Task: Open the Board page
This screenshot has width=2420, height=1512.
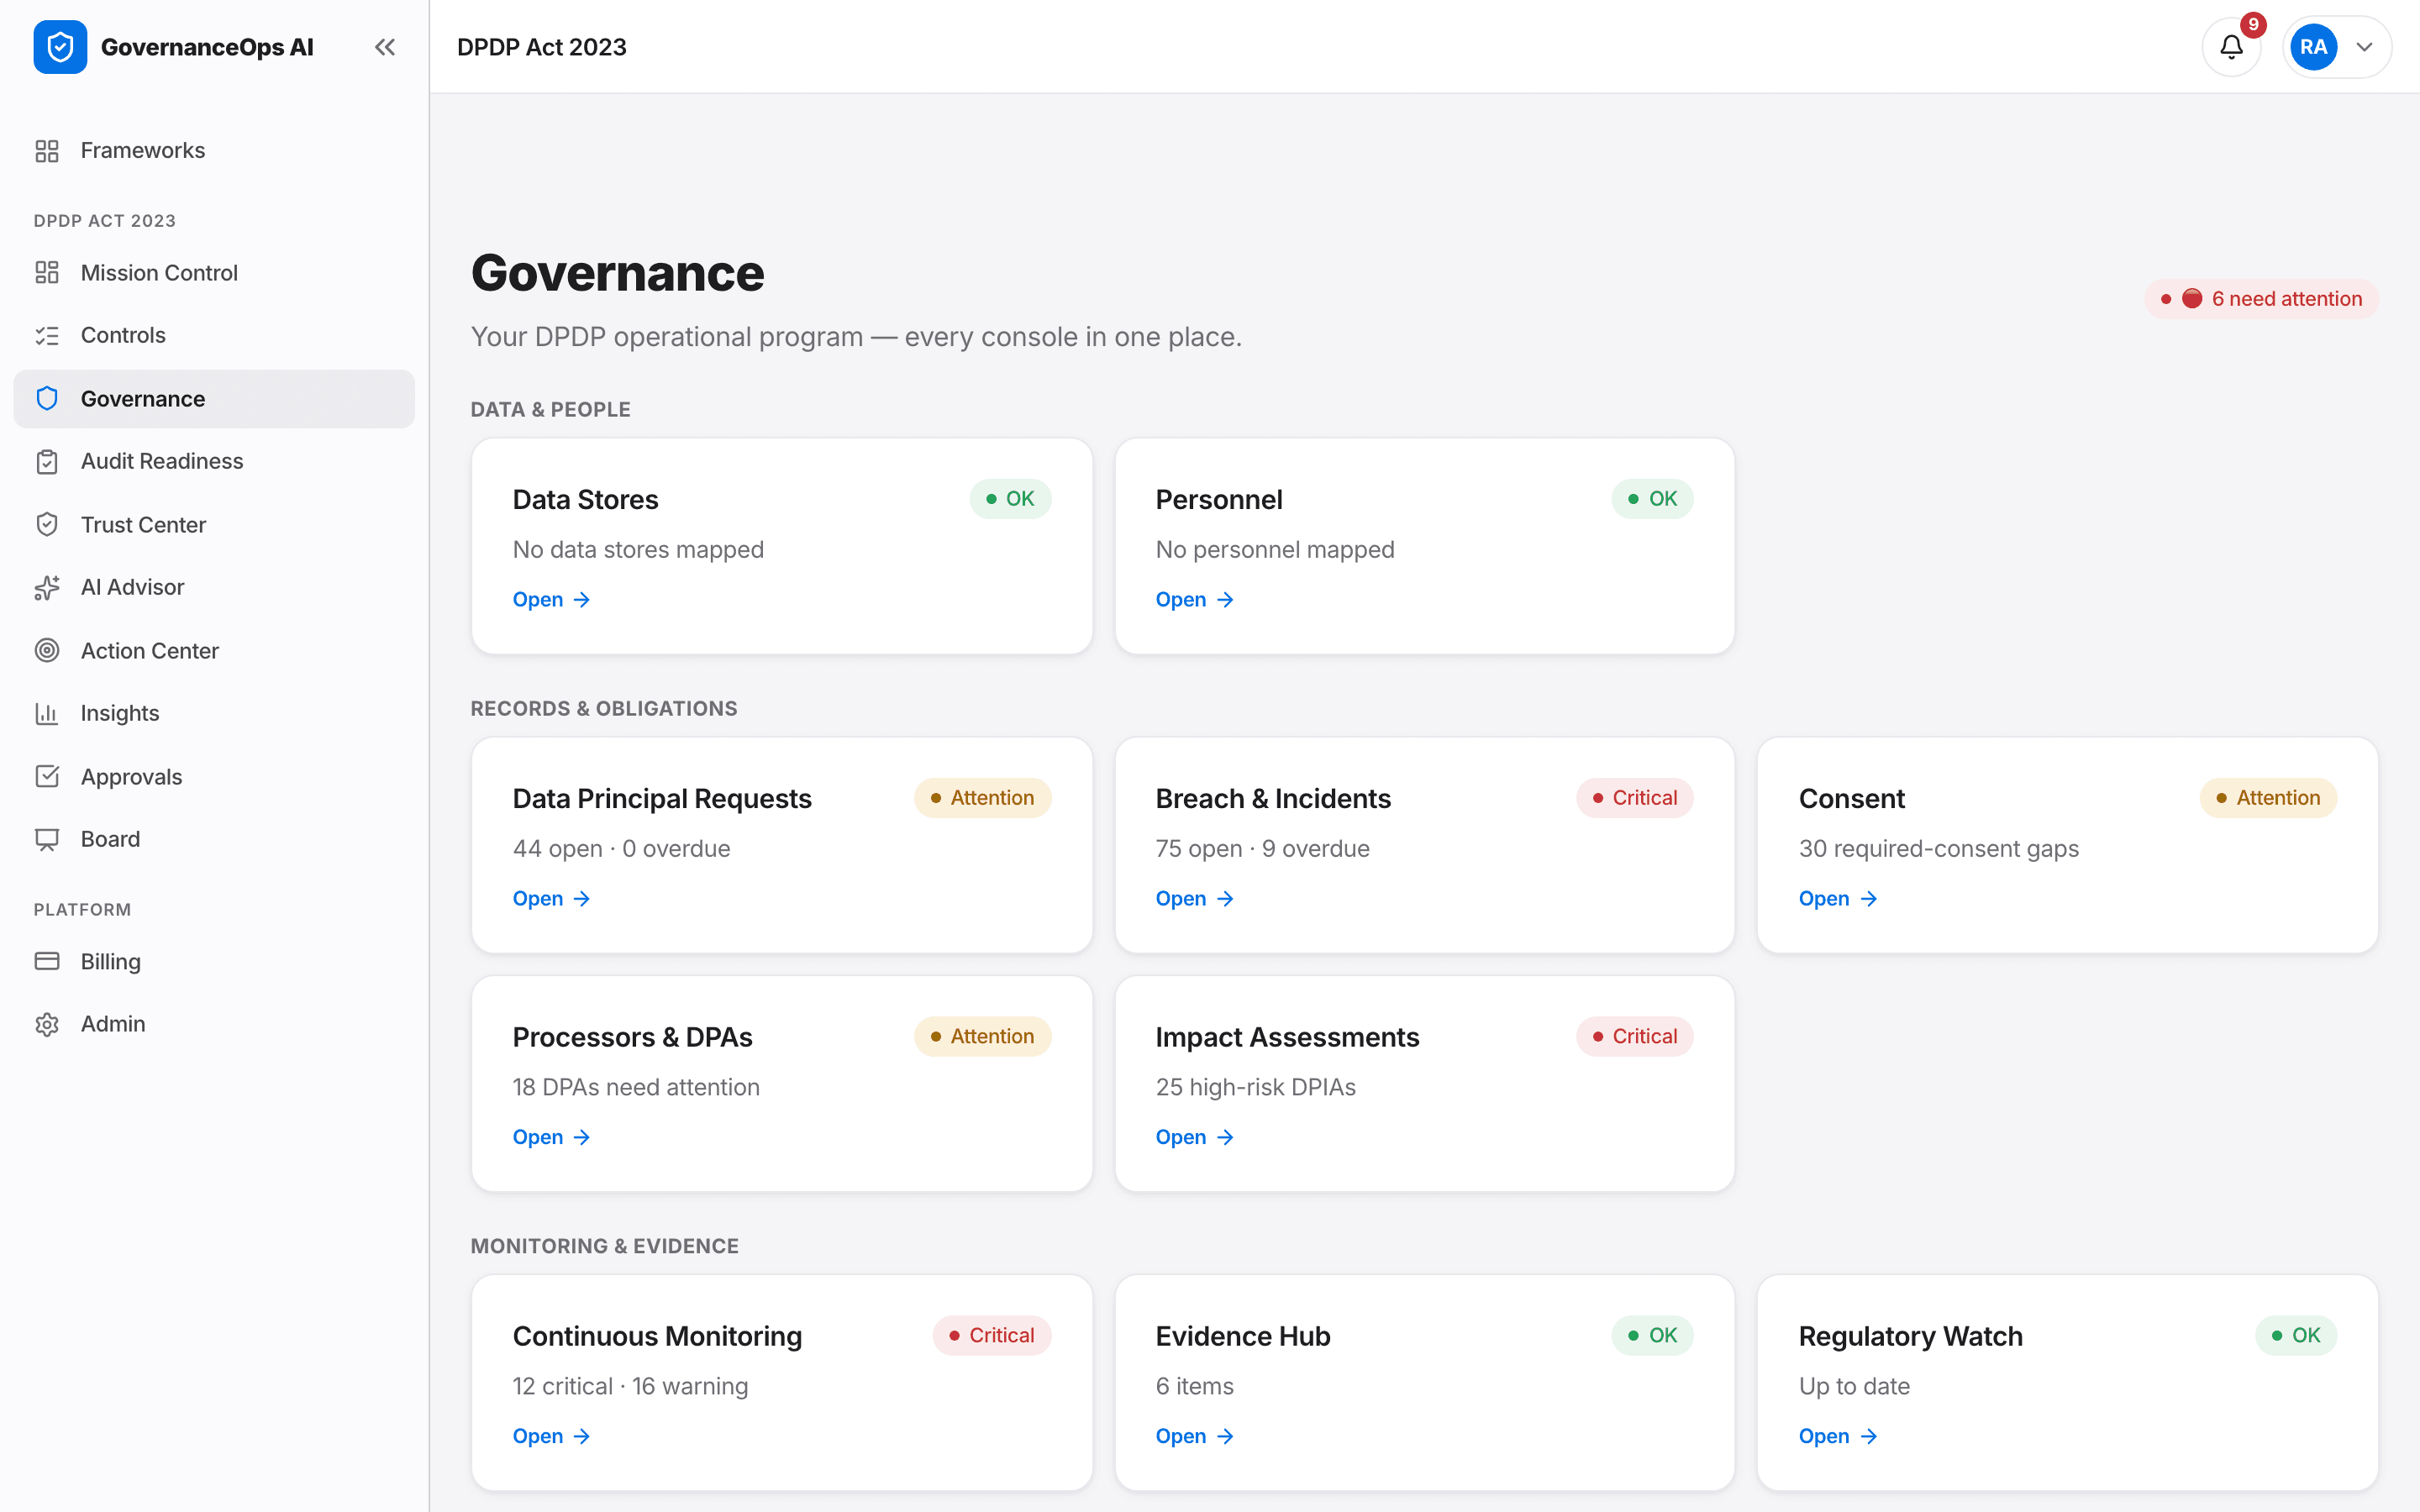Action: click(214, 839)
